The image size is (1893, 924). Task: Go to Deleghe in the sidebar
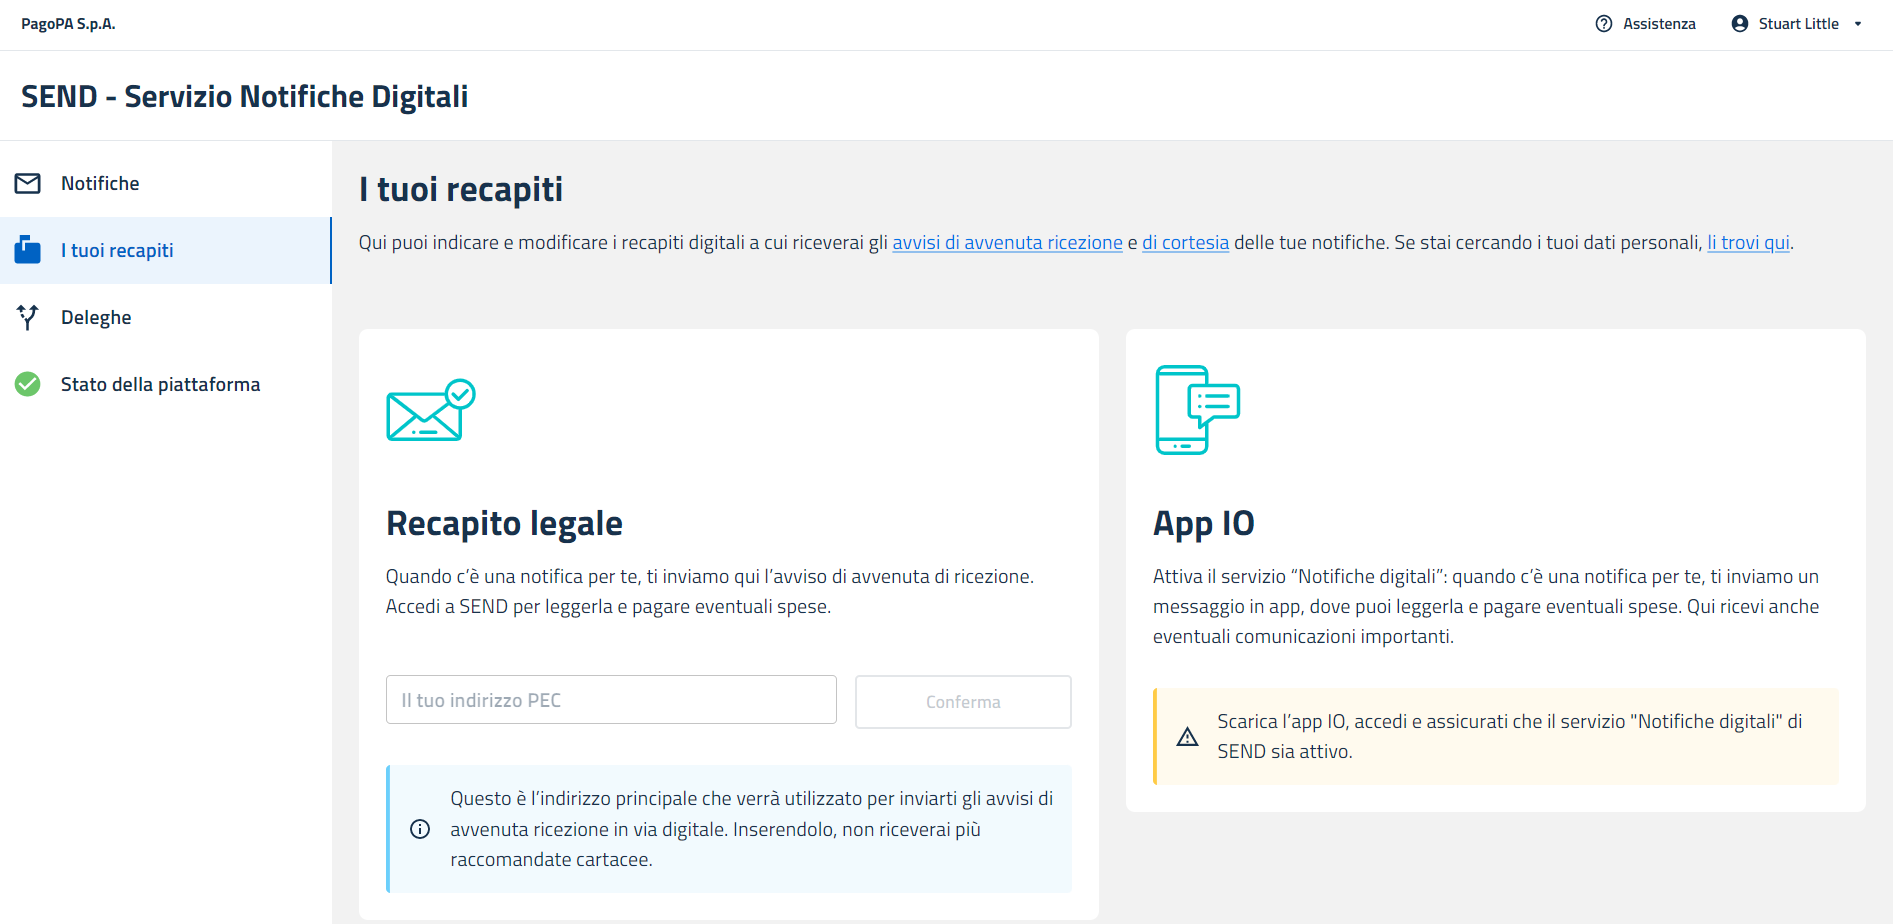pos(96,317)
